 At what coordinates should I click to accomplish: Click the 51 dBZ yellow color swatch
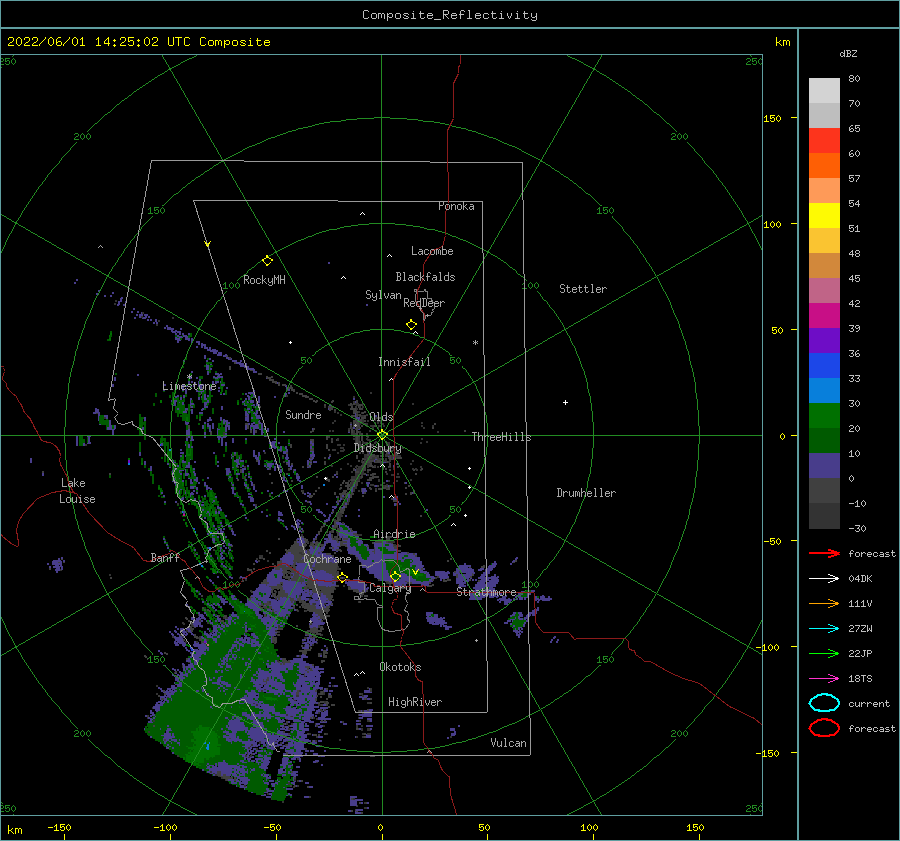824,216
